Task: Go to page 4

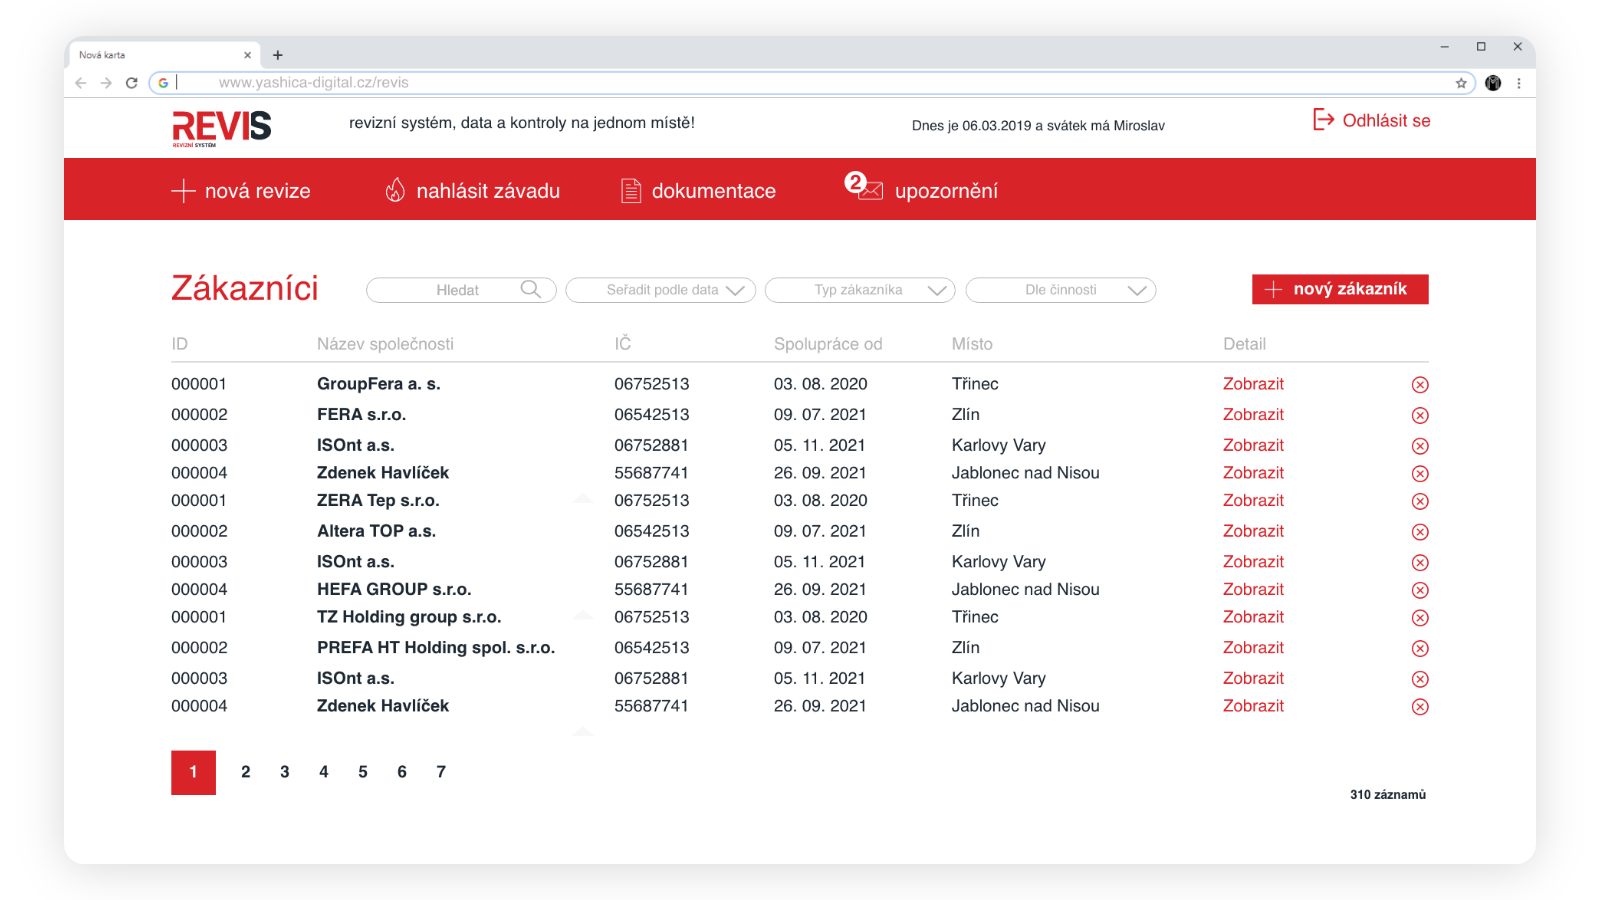Action: pos(324,772)
